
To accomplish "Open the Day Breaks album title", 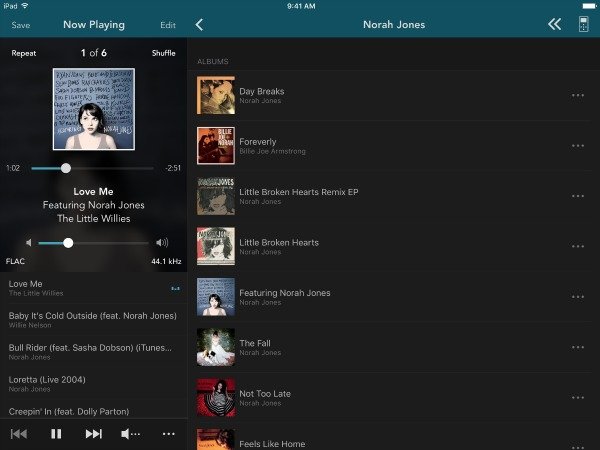I will pyautogui.click(x=262, y=91).
